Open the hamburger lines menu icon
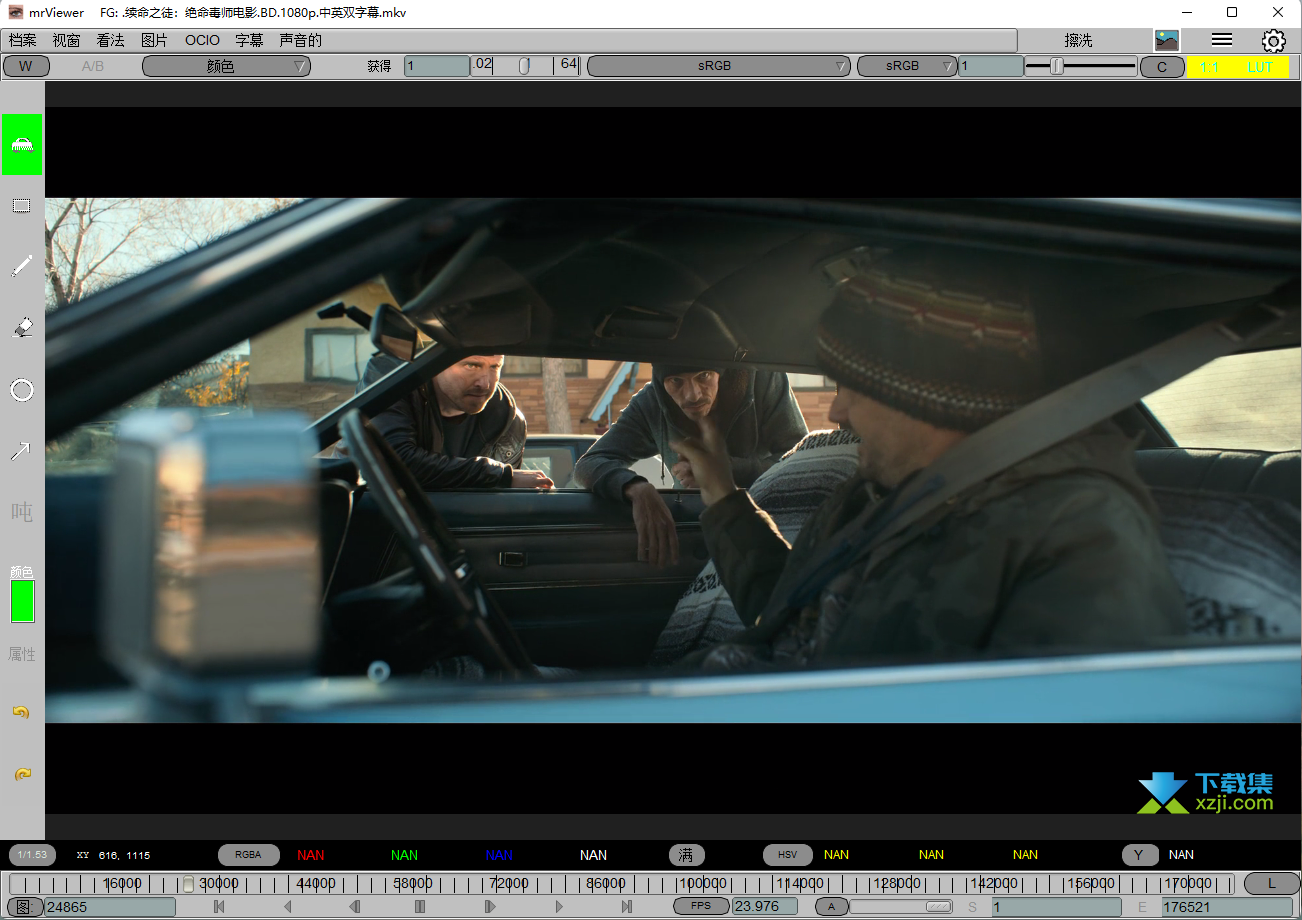The height and width of the screenshot is (920, 1302). 1221,40
